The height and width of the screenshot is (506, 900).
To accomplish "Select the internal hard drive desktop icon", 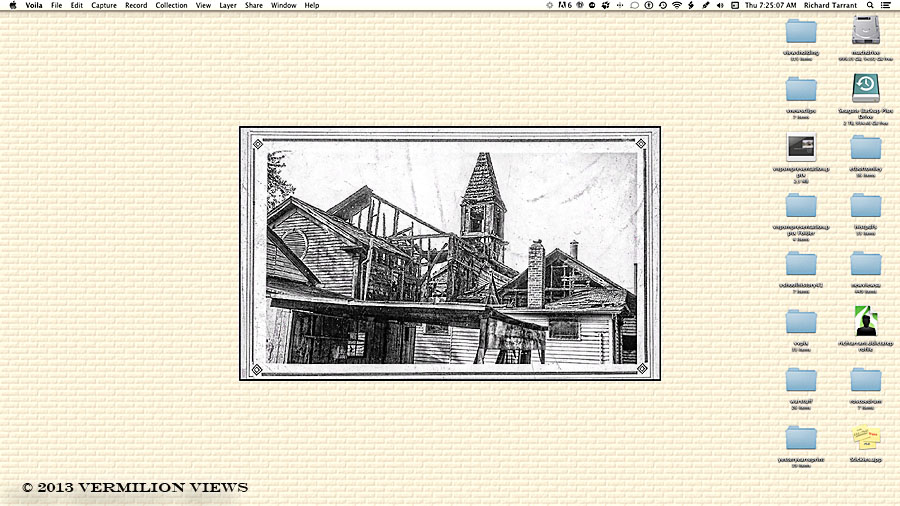I will pos(866,30).
